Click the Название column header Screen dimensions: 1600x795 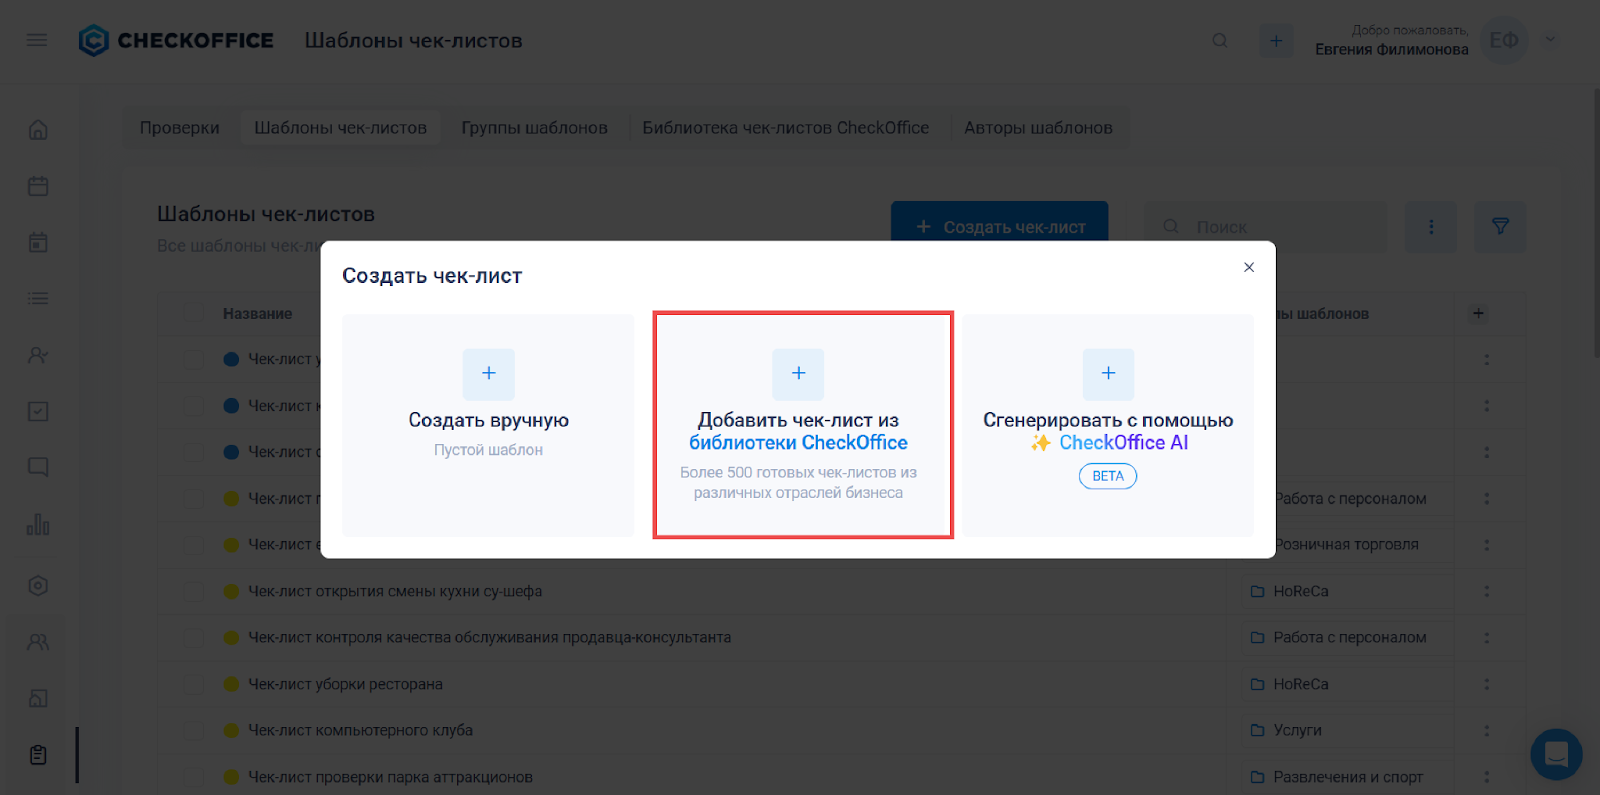click(x=257, y=313)
